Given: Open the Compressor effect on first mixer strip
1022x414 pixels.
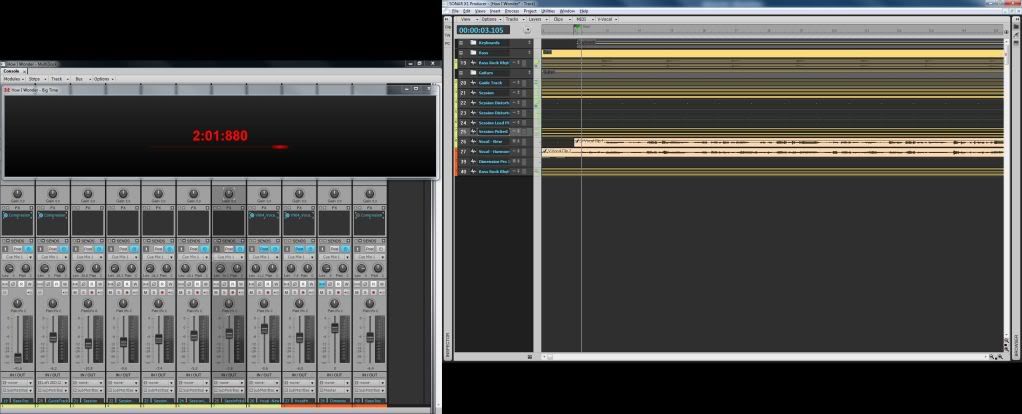Looking at the screenshot, I should (x=18, y=215).
